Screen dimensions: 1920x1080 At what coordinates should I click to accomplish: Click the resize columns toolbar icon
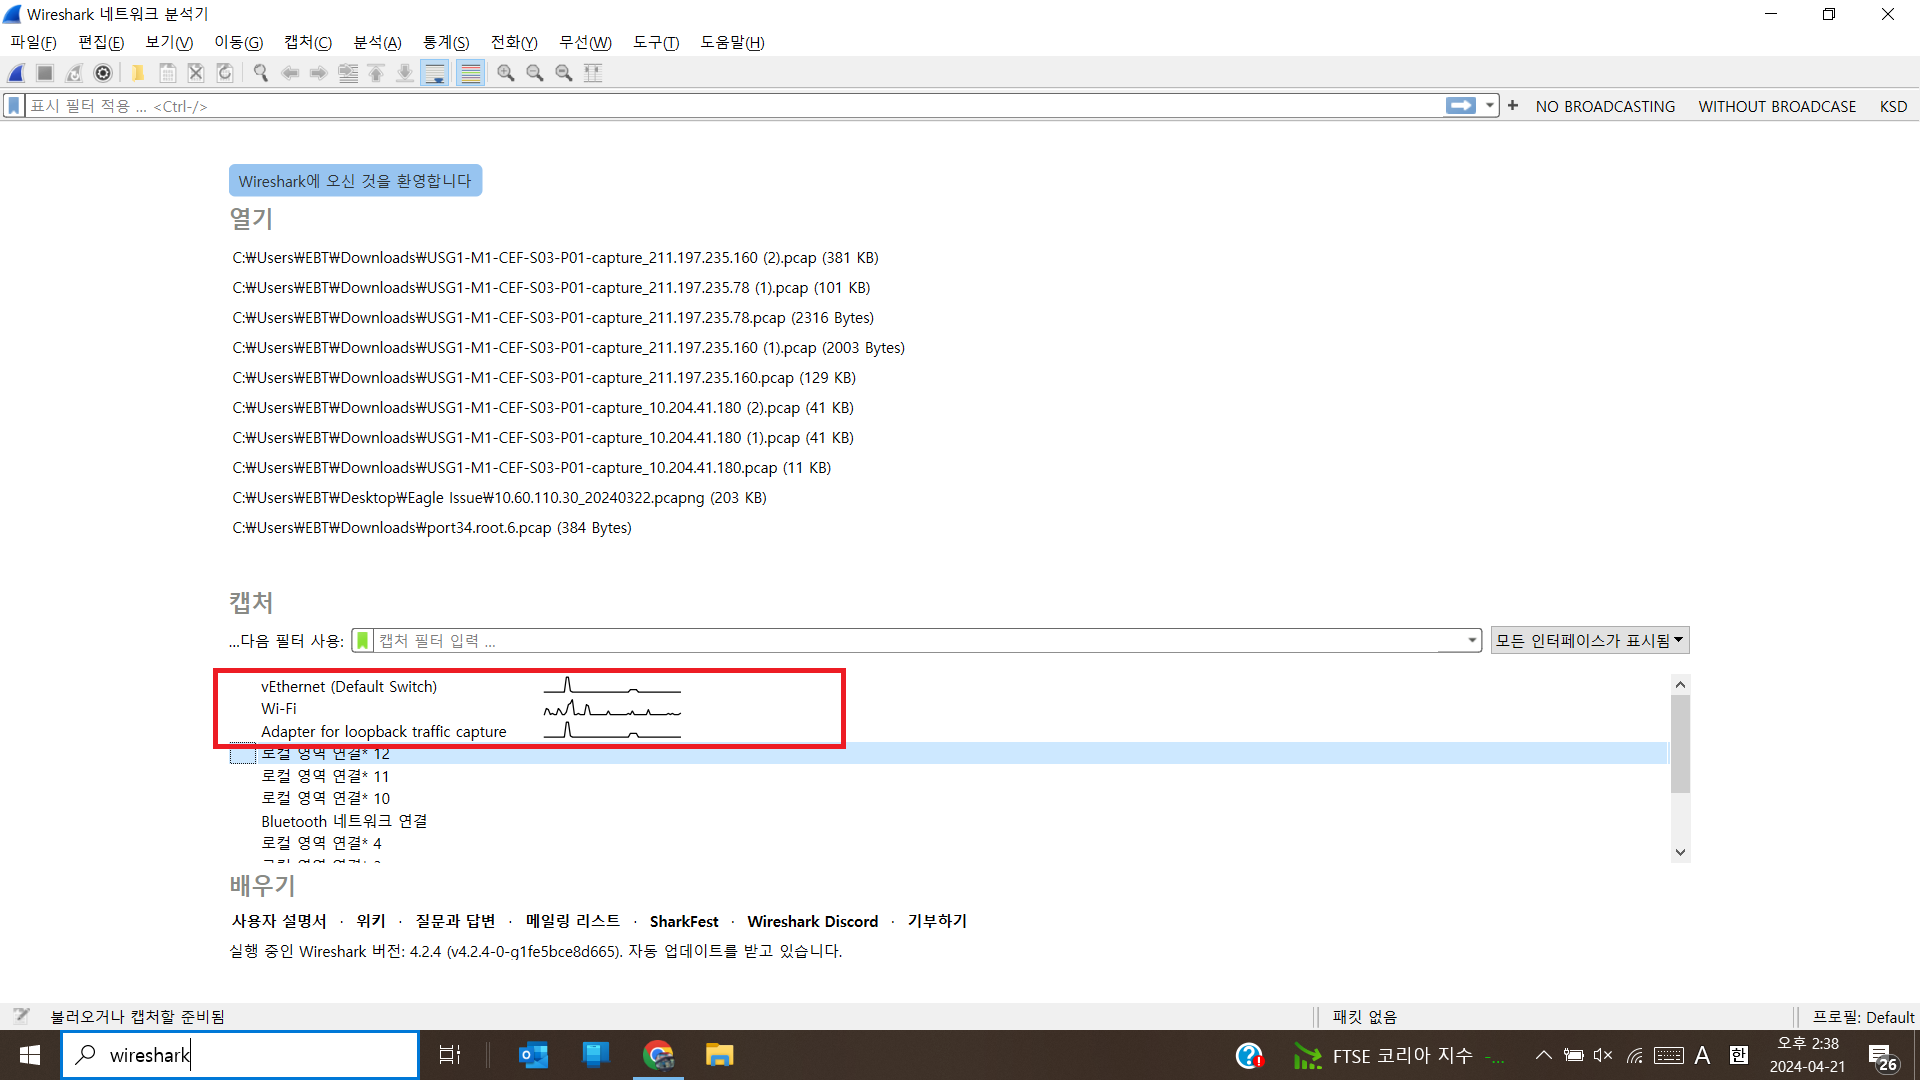[593, 73]
